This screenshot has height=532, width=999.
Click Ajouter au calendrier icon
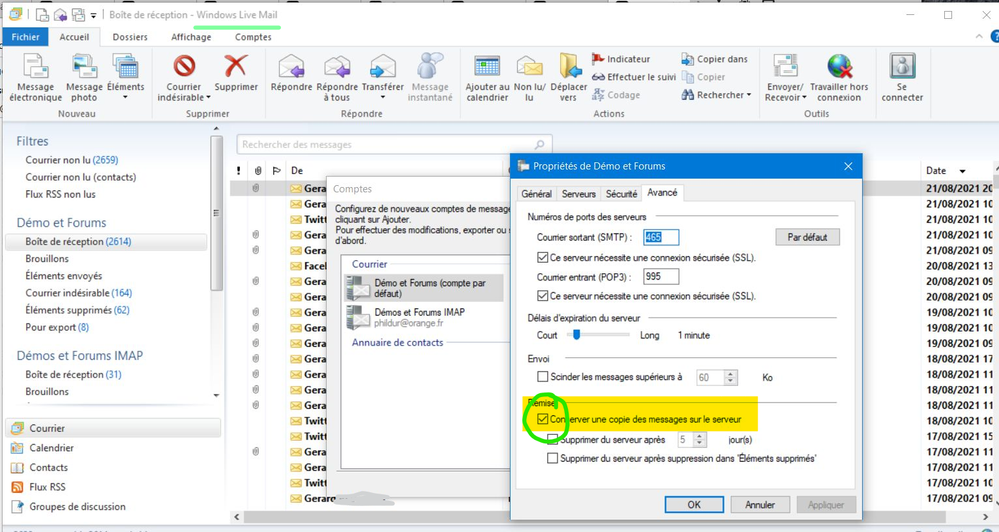pos(487,67)
